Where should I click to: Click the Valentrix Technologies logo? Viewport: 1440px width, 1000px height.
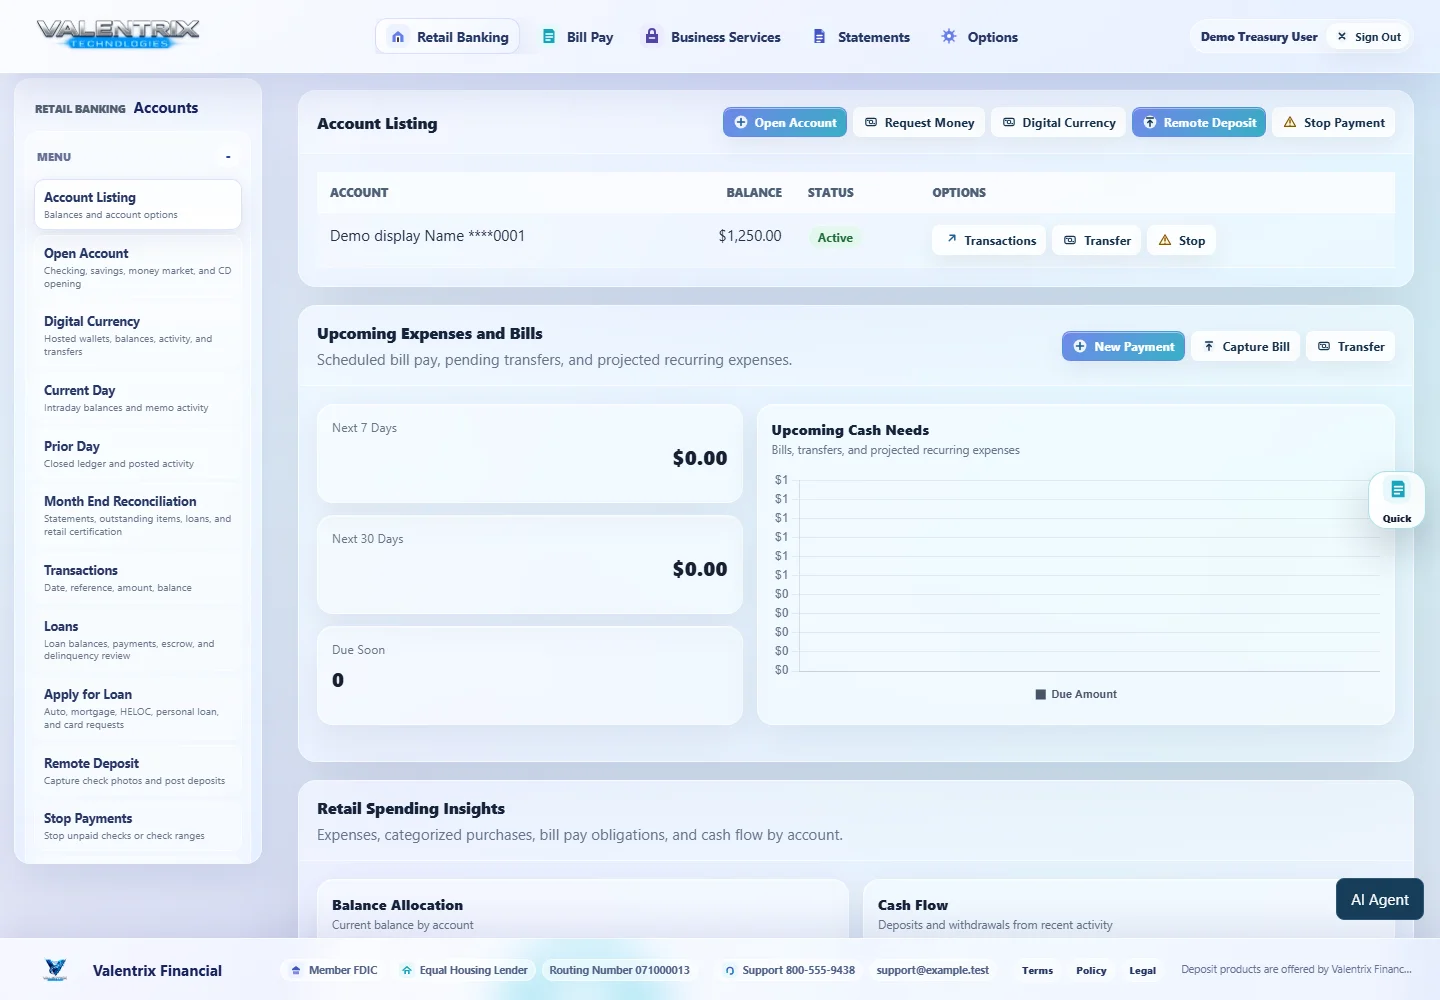pyautogui.click(x=118, y=35)
